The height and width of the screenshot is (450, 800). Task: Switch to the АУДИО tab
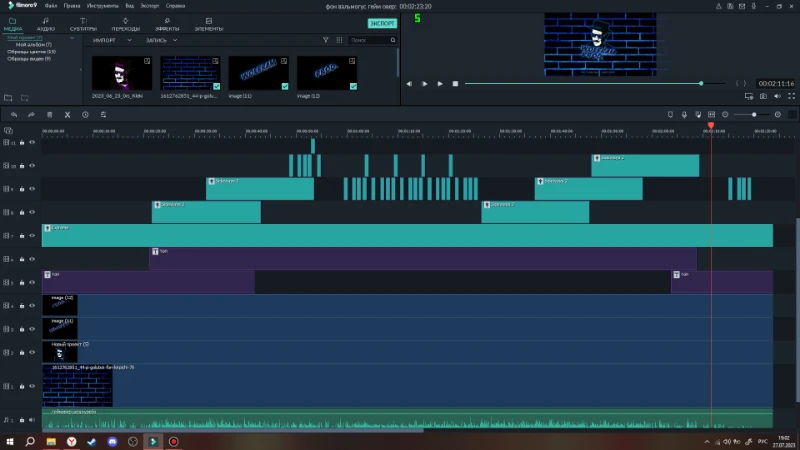coord(45,24)
